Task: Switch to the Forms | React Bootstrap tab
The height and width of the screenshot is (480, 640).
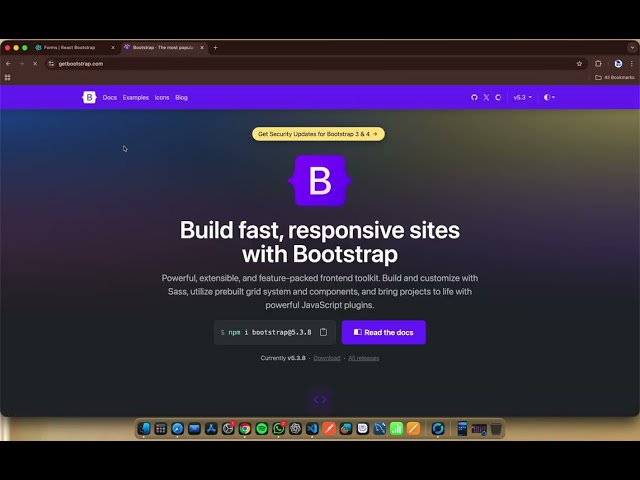Action: coord(75,48)
